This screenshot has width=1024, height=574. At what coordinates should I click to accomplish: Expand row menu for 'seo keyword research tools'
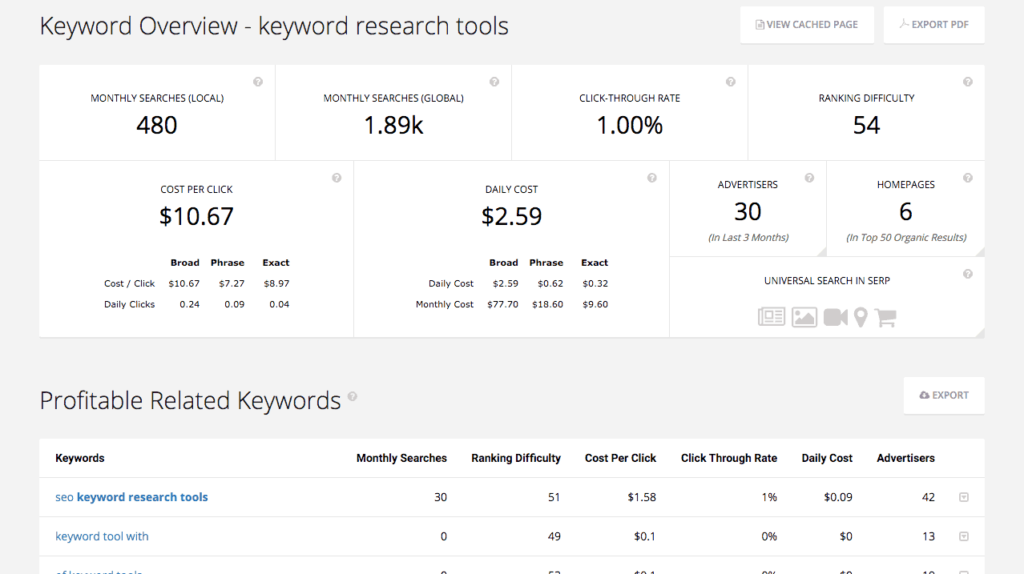click(x=964, y=497)
